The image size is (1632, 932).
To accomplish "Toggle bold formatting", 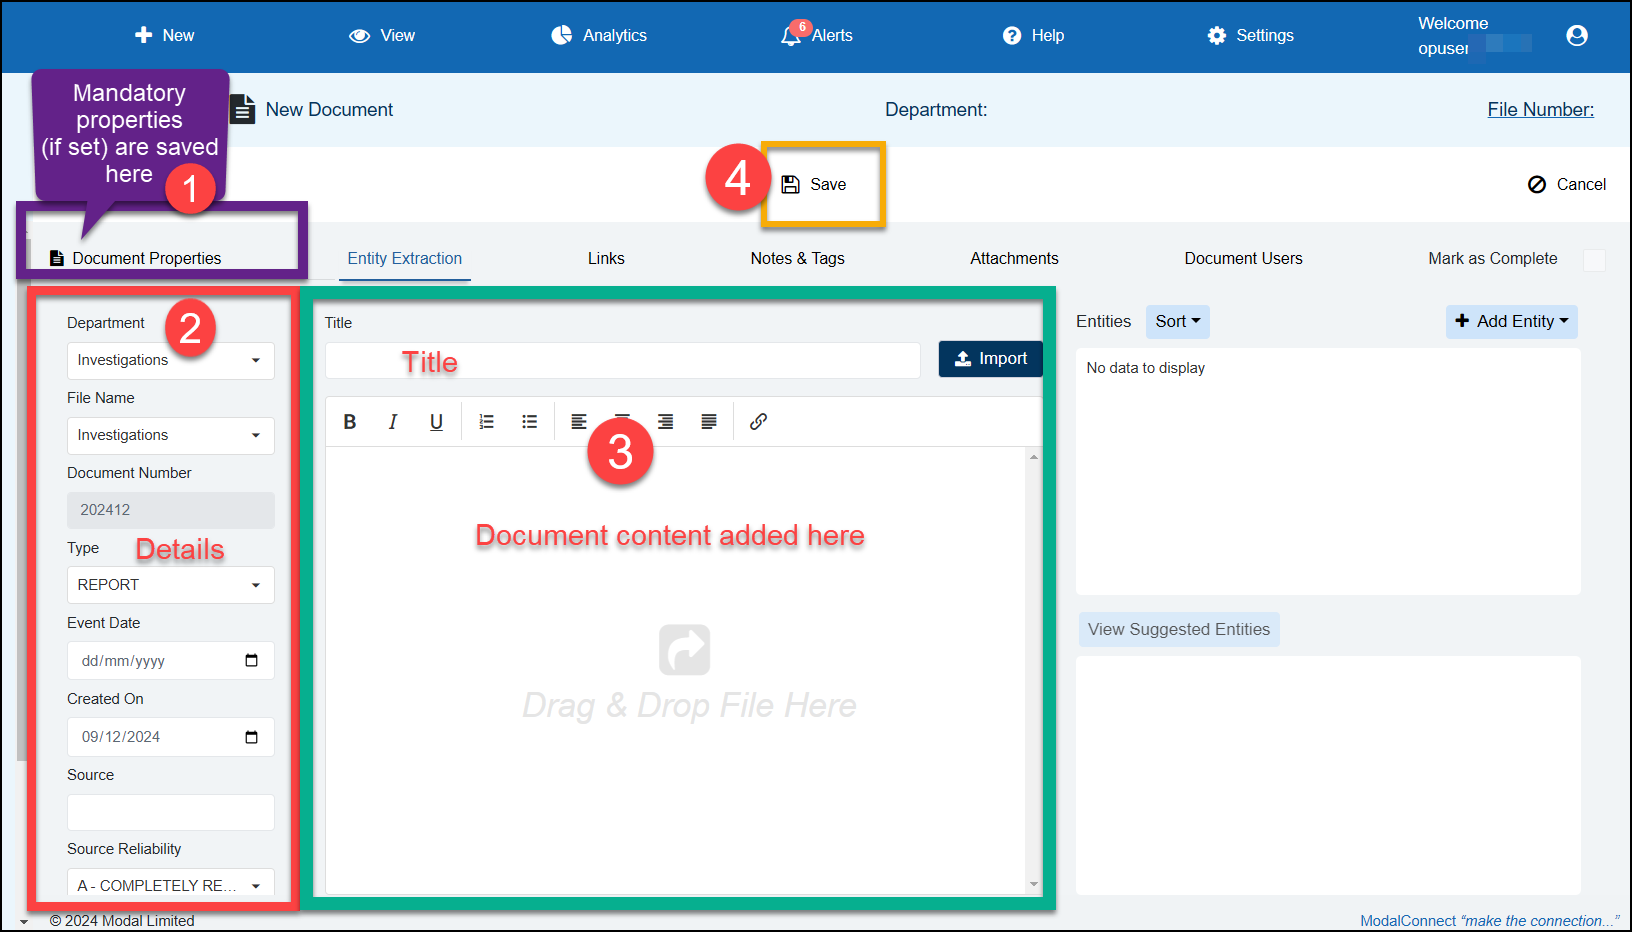I will [x=350, y=422].
